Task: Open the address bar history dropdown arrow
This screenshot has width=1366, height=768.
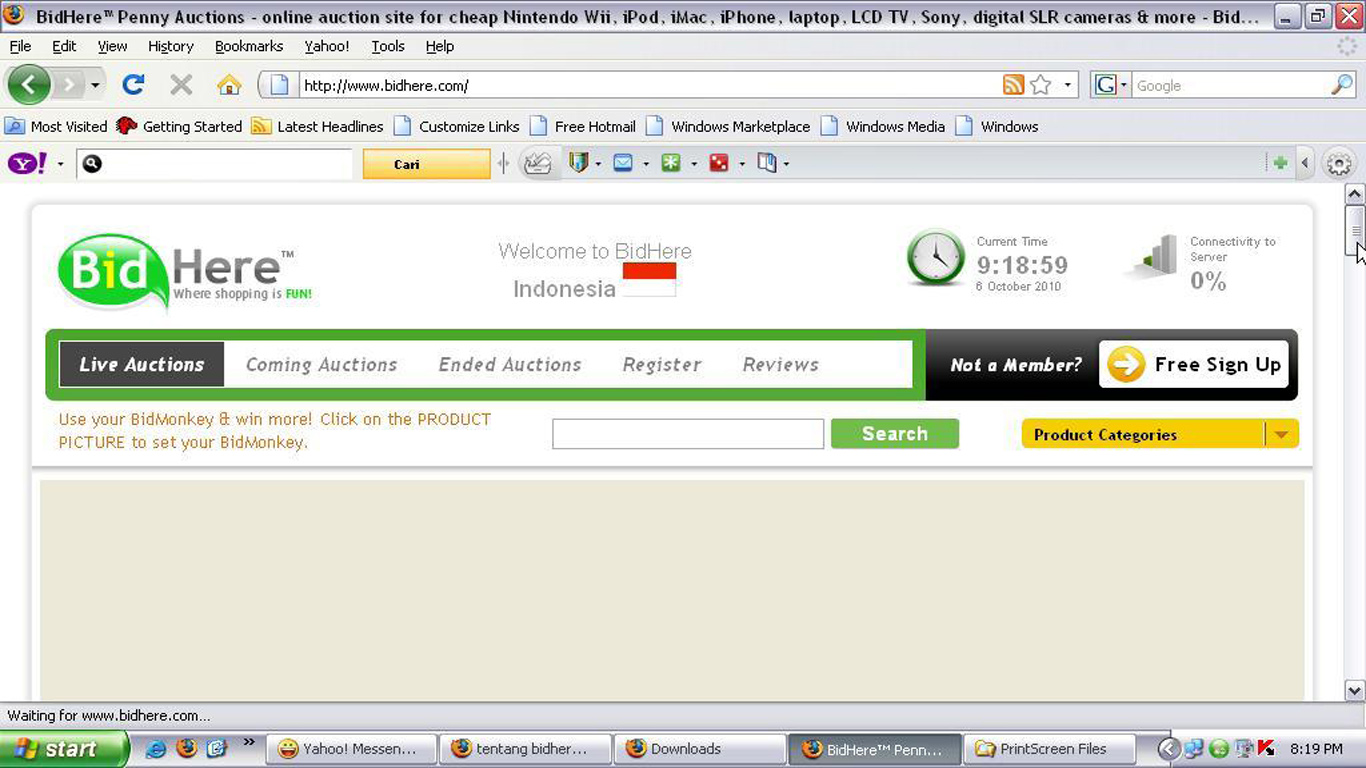Action: pos(1067,85)
